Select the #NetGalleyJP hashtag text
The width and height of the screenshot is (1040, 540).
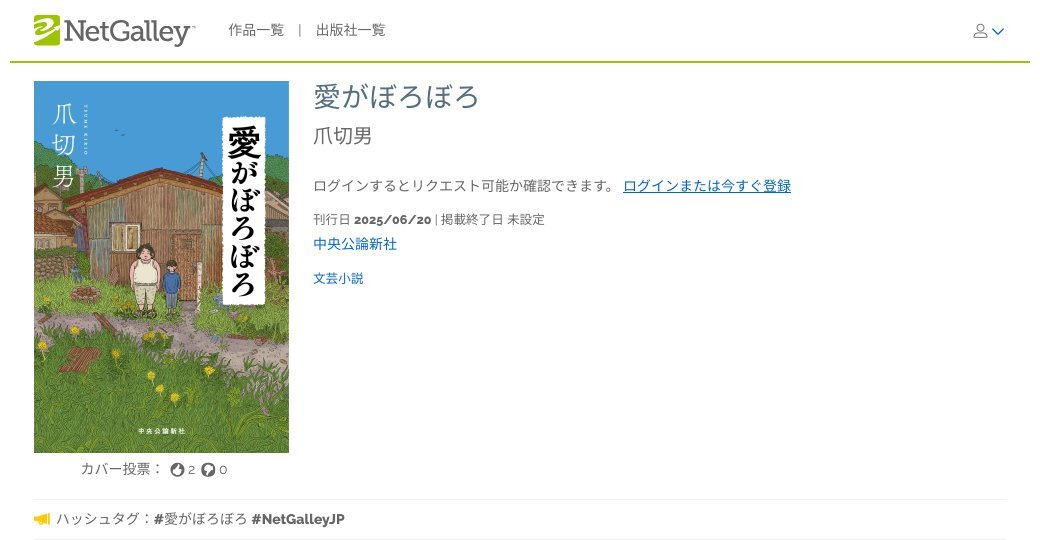pyautogui.click(x=298, y=519)
